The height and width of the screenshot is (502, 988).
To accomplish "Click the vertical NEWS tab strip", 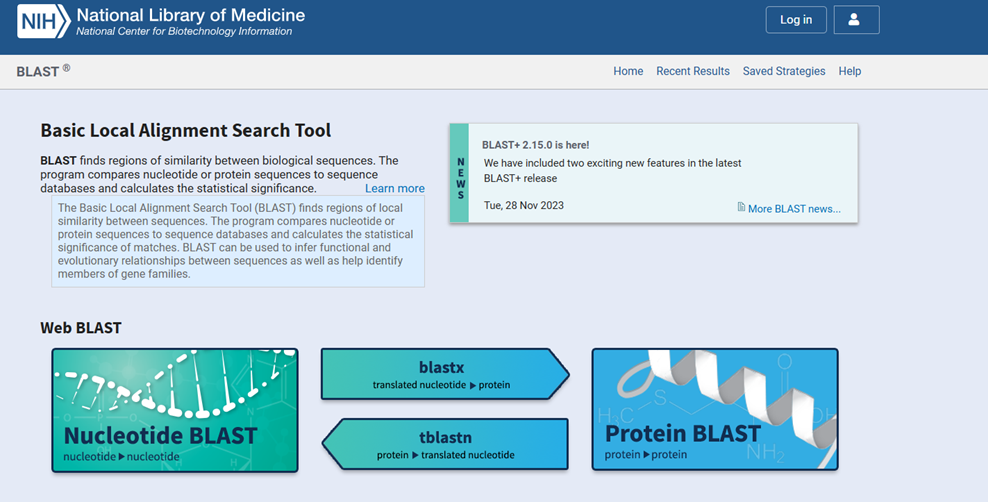I will tap(459, 173).
